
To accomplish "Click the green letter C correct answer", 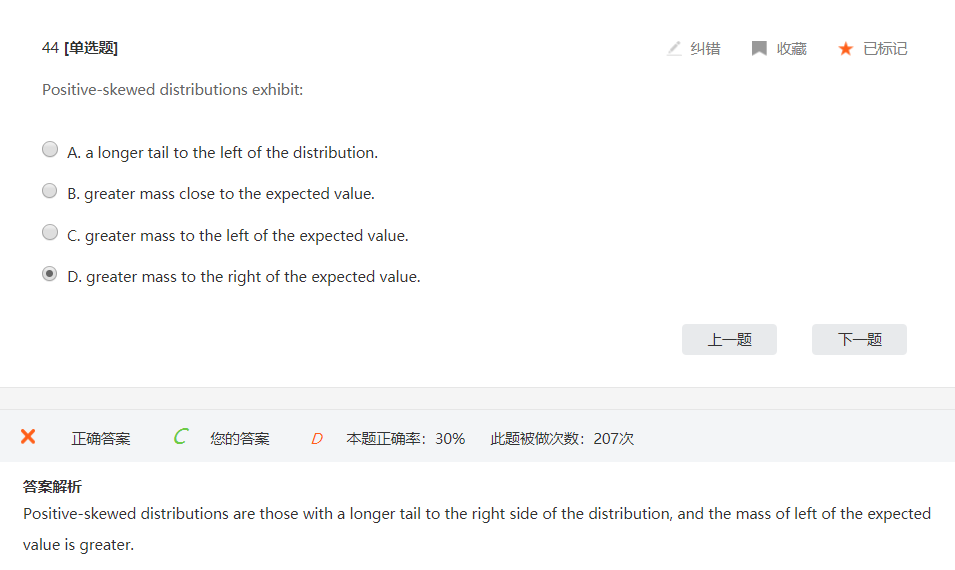I will [180, 437].
